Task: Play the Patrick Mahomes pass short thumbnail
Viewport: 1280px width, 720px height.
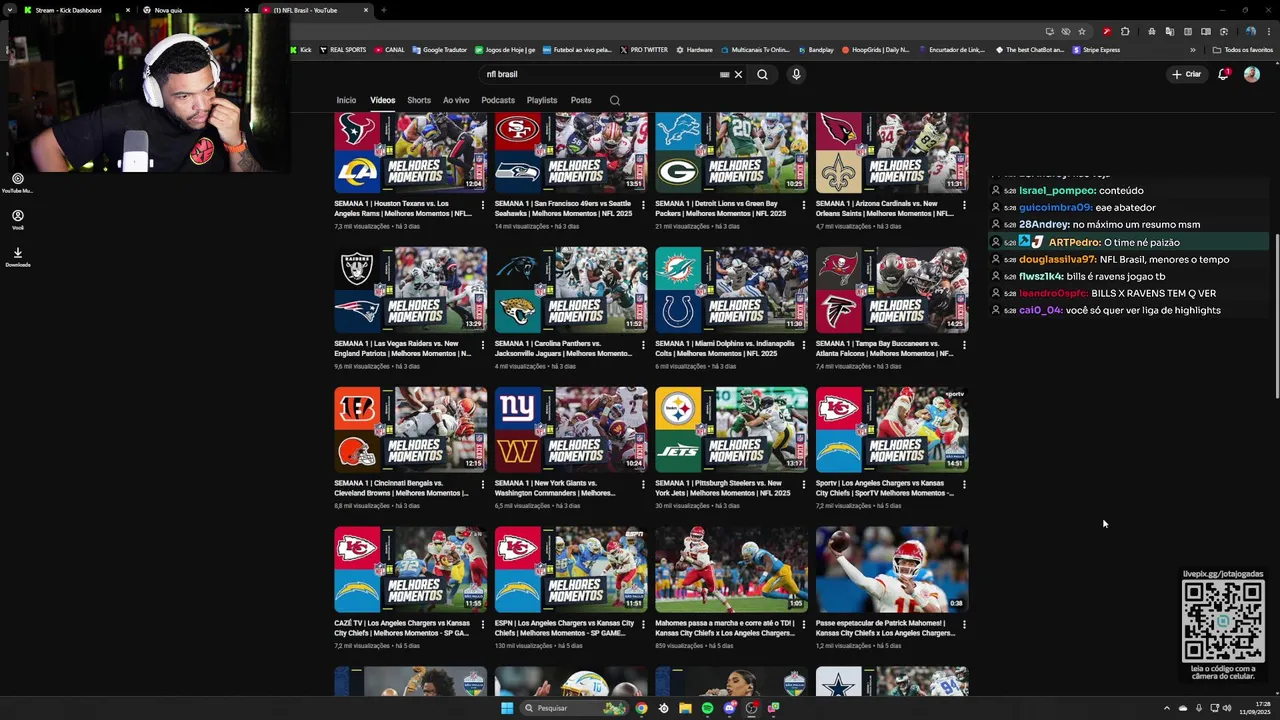Action: pos(892,569)
